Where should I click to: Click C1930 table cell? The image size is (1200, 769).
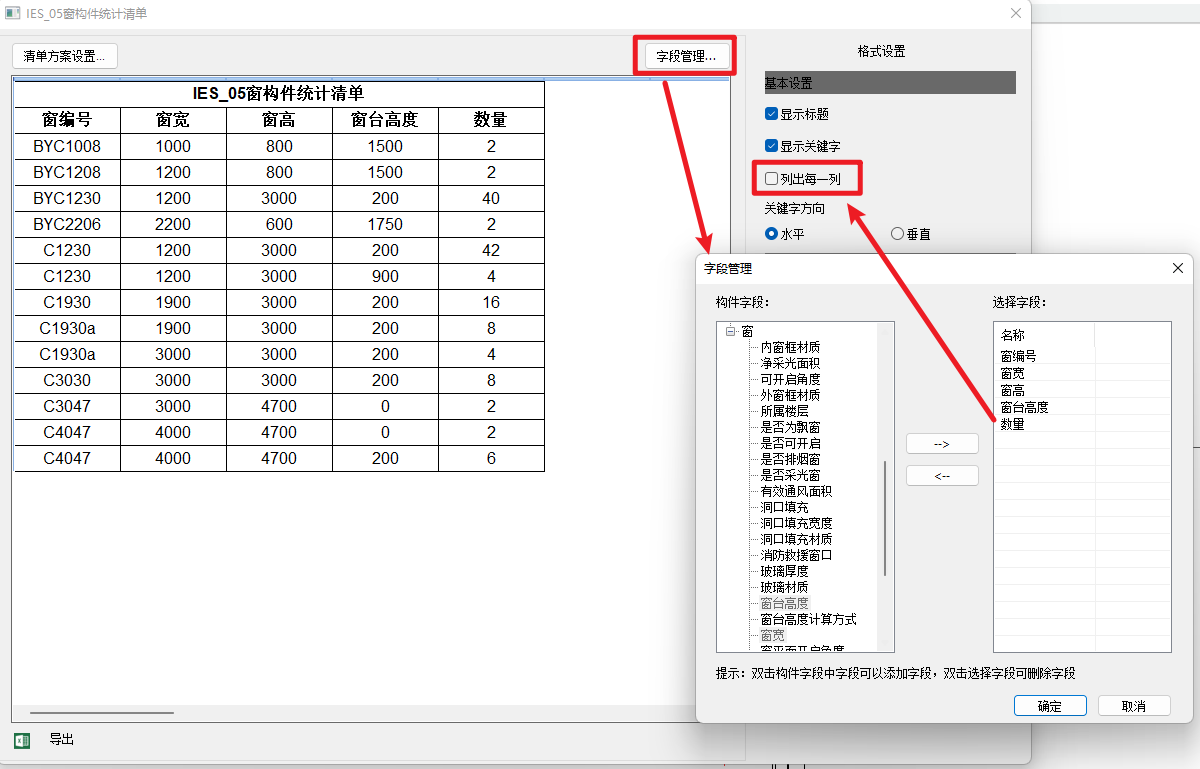coord(67,302)
